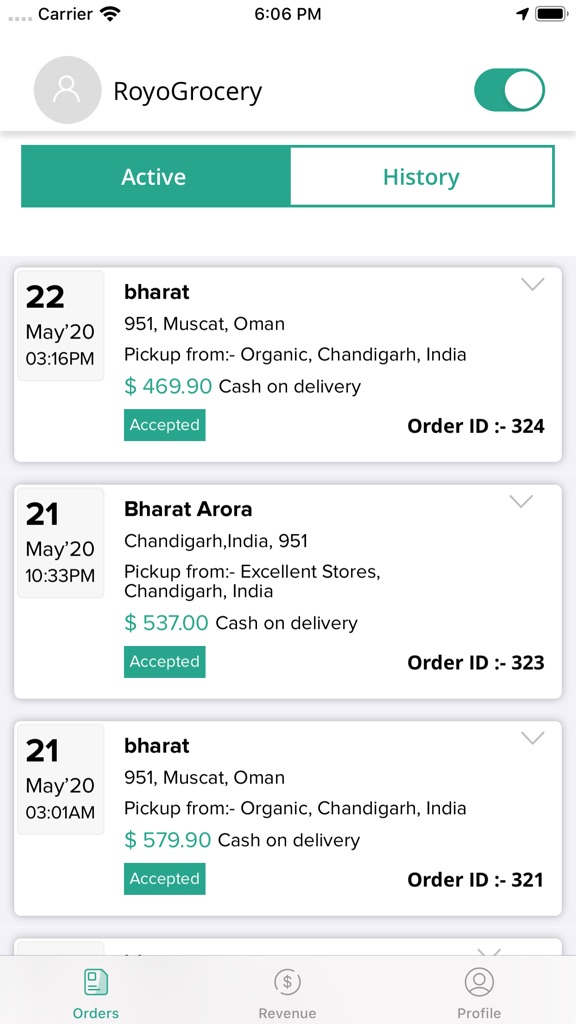Screen dimensions: 576x1024
Task: Open the Orders bottom tab icon
Action: 96,982
